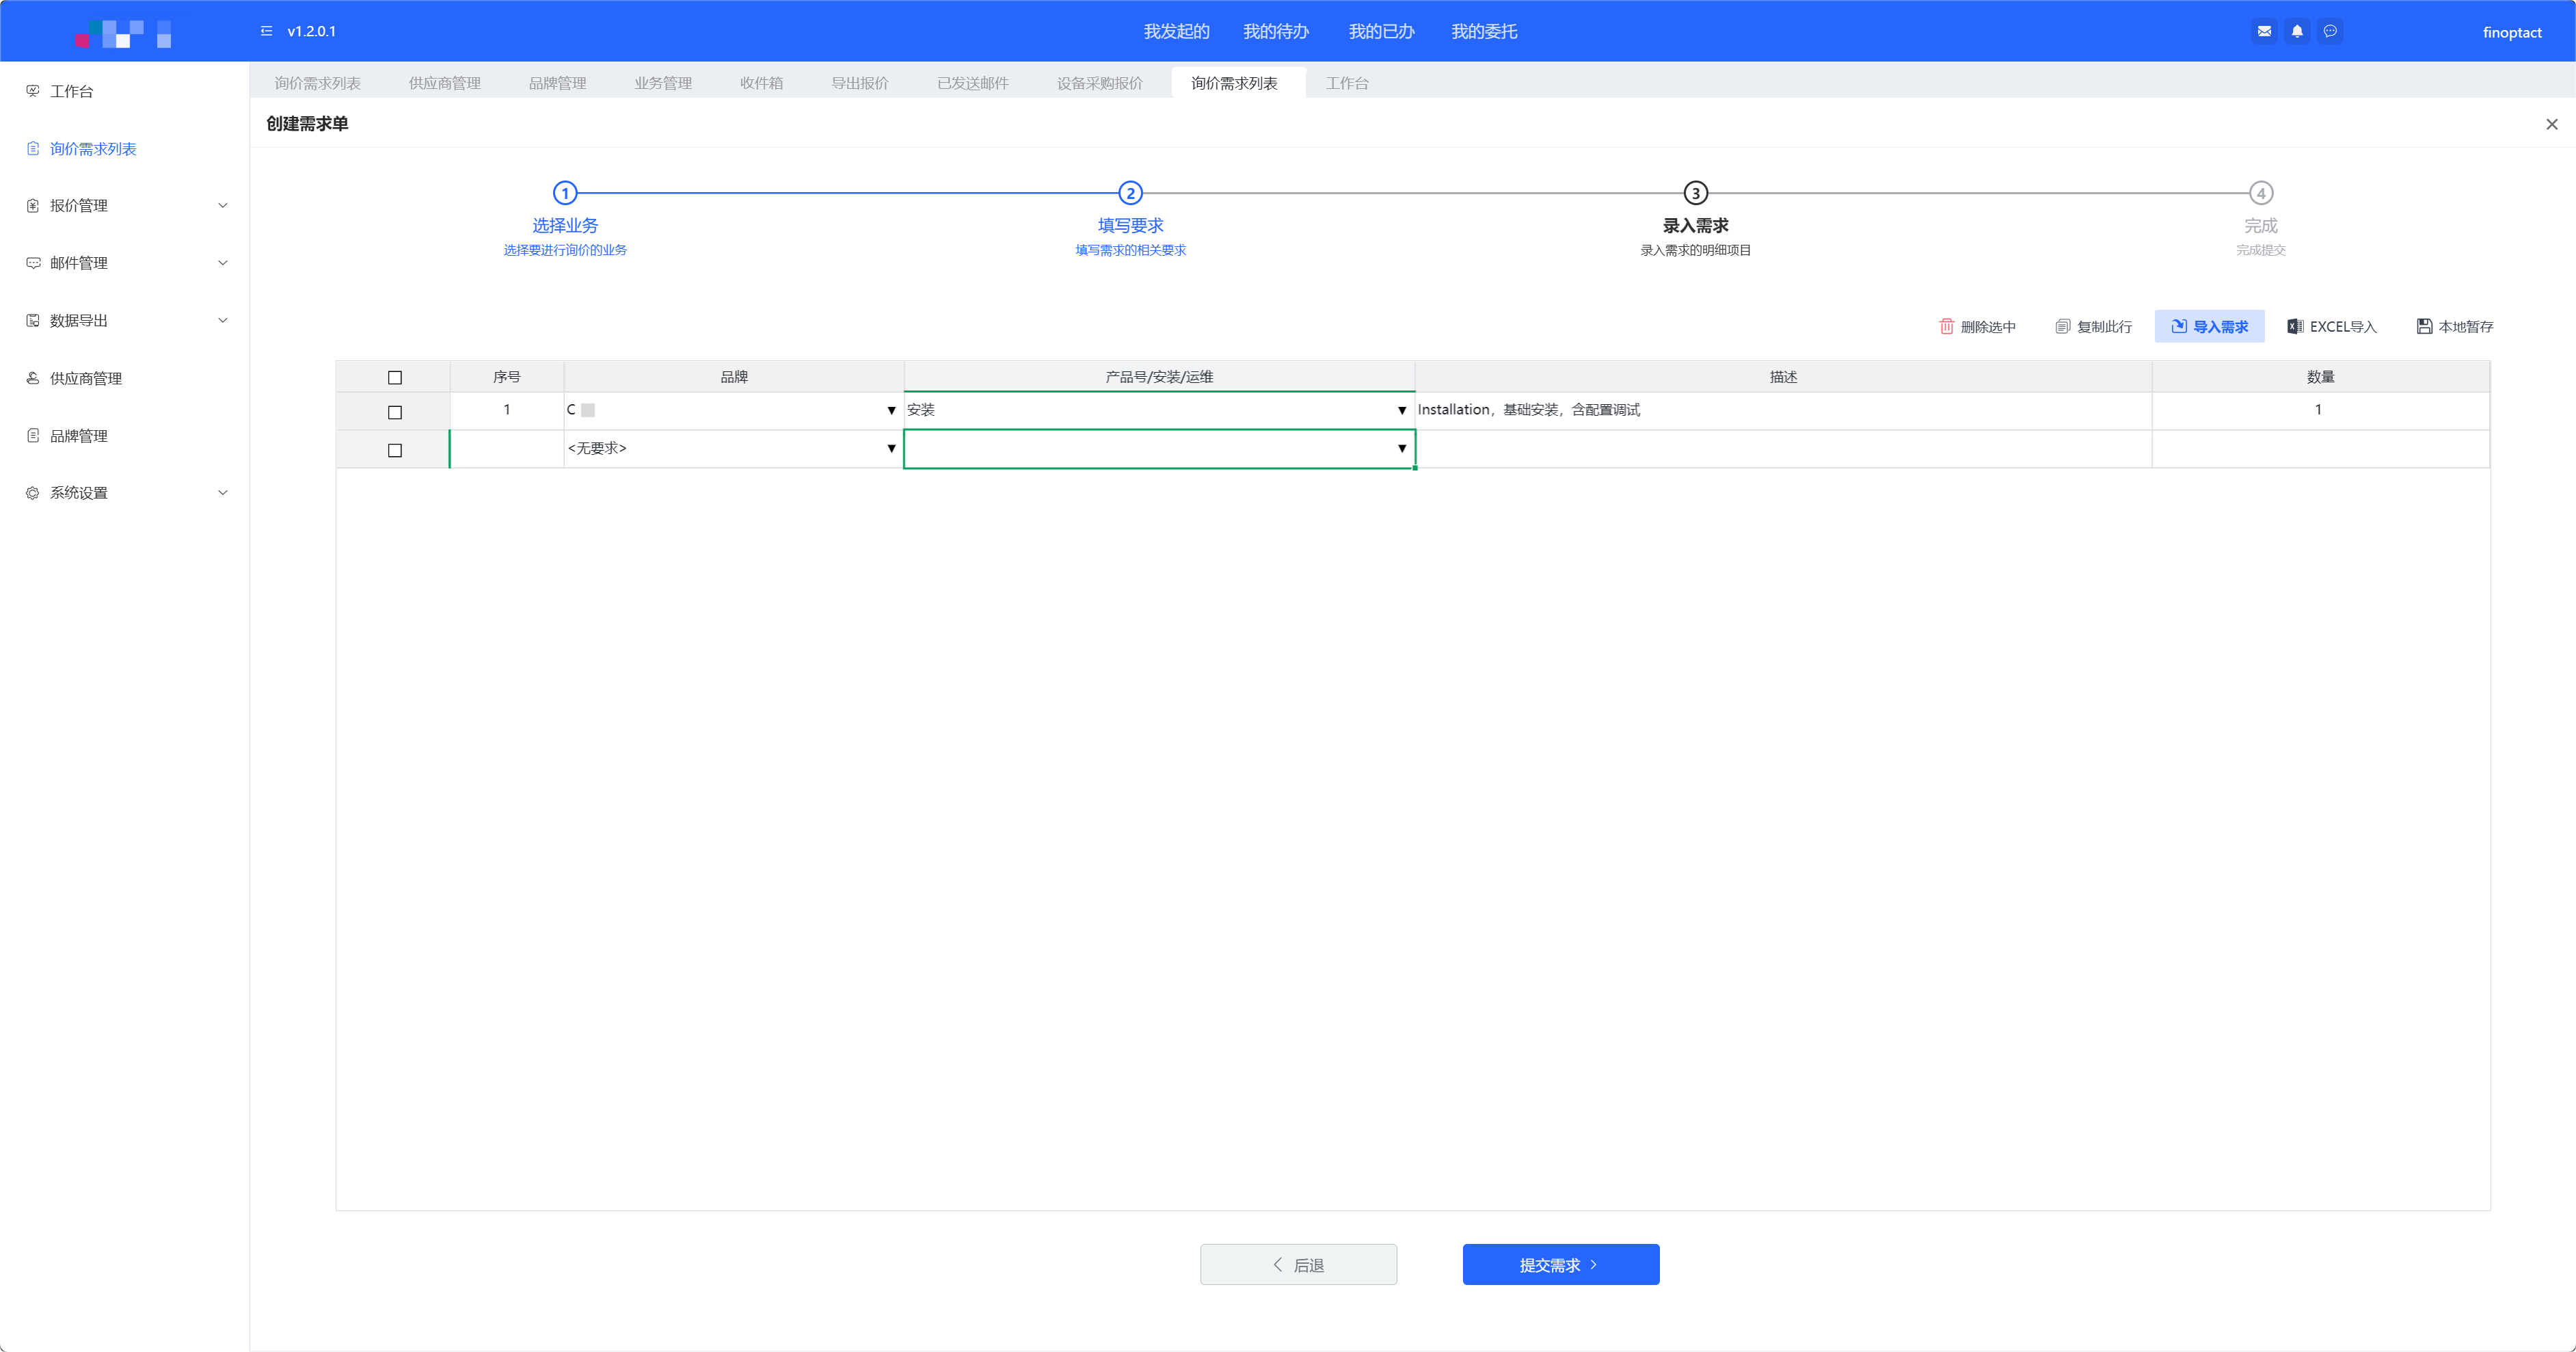Open the 我的待办 top menu
The image size is (2576, 1352).
coord(1275,31)
